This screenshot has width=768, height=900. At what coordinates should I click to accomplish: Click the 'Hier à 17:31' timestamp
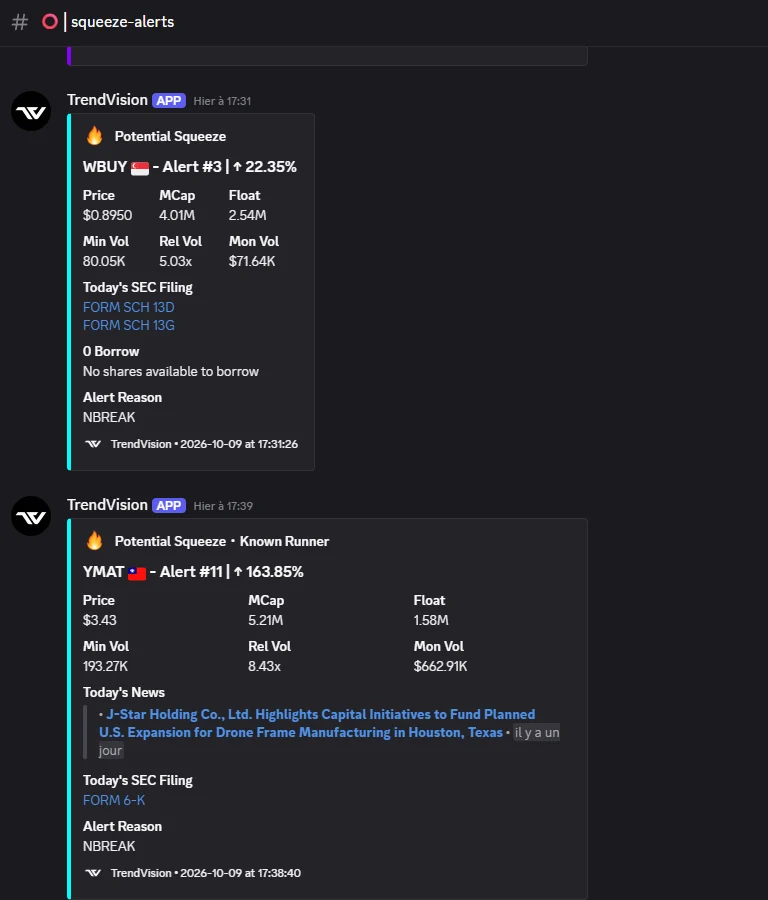222,101
